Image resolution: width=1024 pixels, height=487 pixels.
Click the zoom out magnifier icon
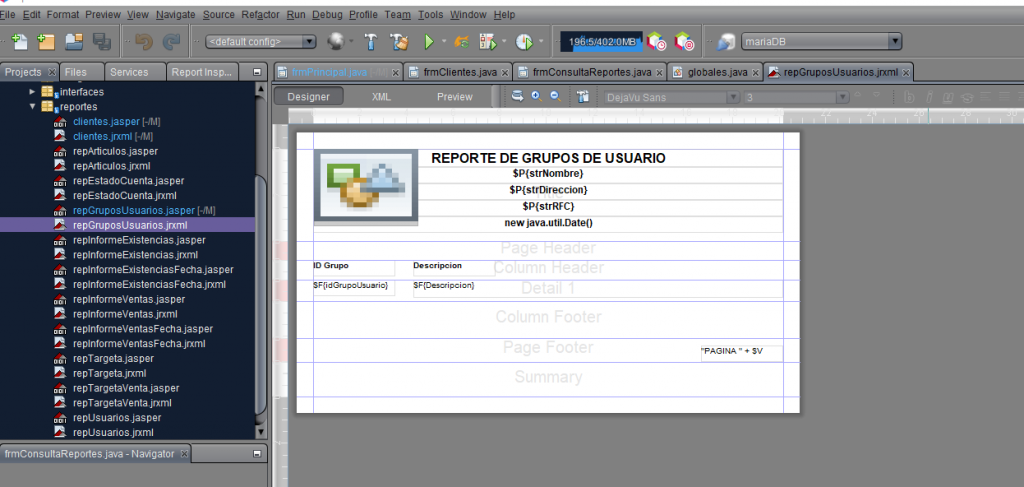pyautogui.click(x=553, y=96)
